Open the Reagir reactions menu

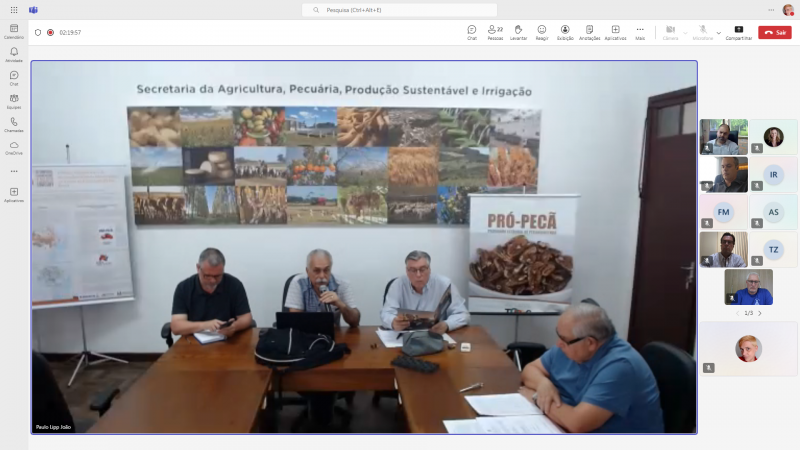click(x=542, y=32)
